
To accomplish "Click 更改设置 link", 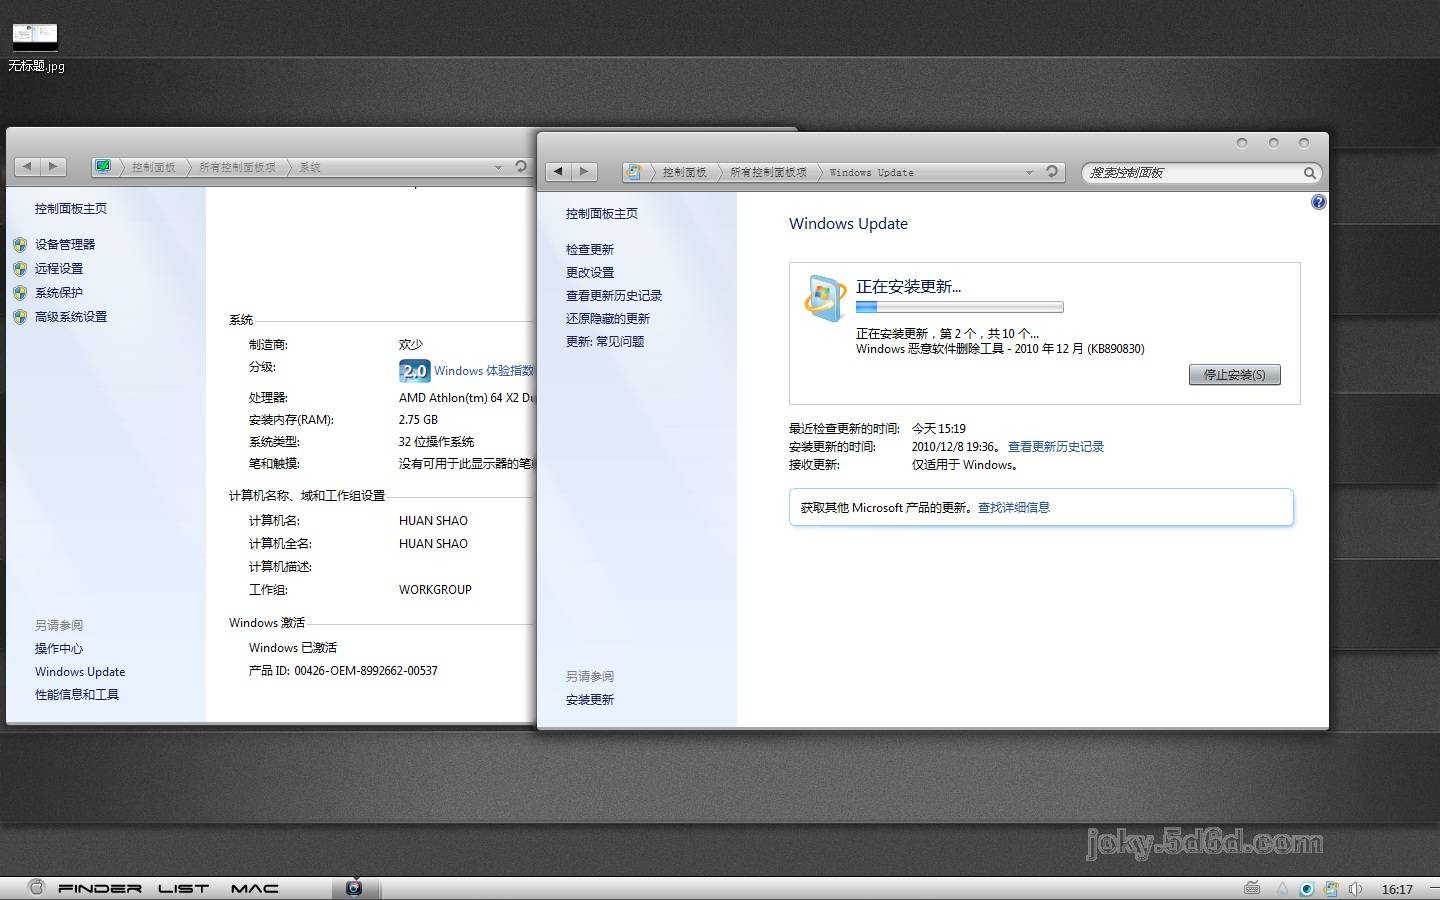I will [590, 273].
